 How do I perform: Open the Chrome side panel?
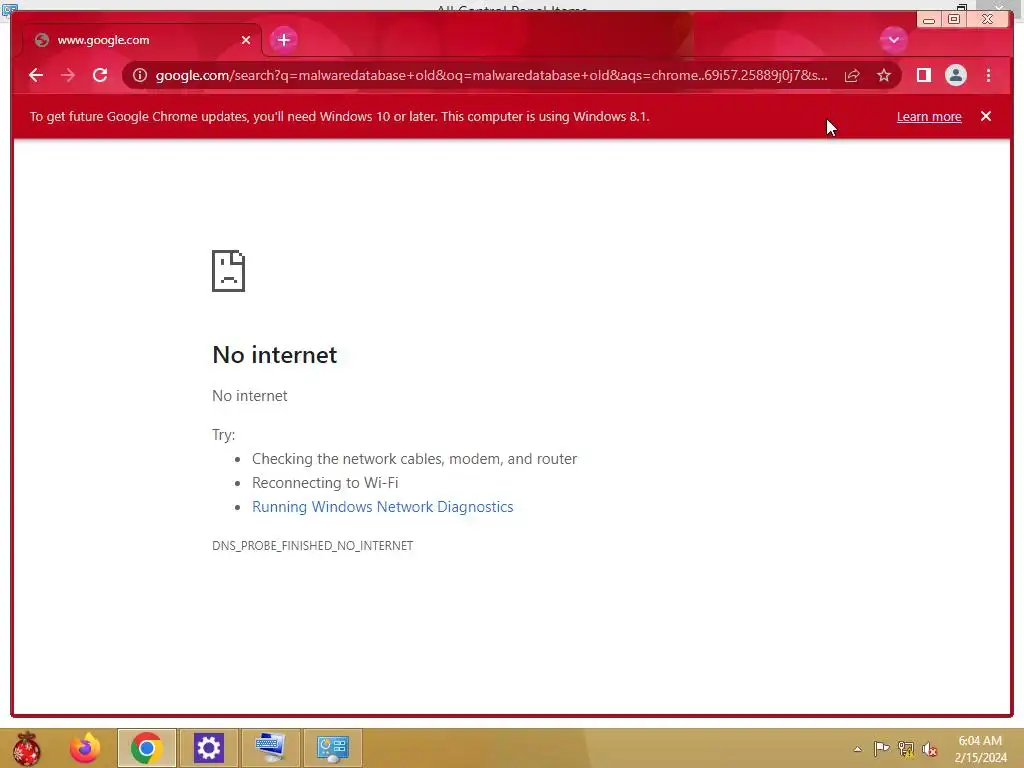(x=923, y=75)
